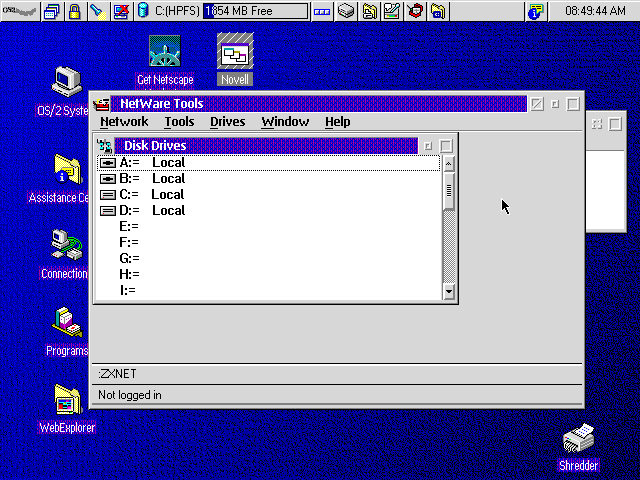The image size is (640, 480).
Task: Click the 'Not logged in' status text
Action: 130,395
